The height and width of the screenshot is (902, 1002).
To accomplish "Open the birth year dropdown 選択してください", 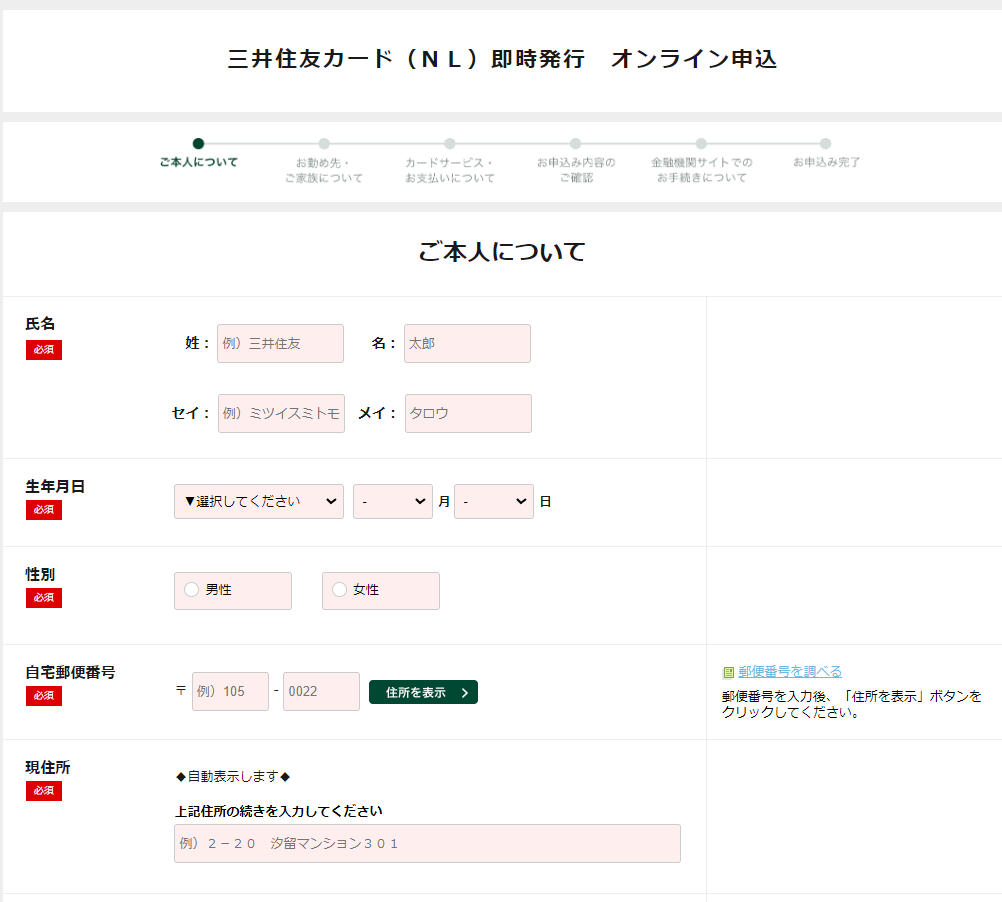I will pyautogui.click(x=259, y=501).
